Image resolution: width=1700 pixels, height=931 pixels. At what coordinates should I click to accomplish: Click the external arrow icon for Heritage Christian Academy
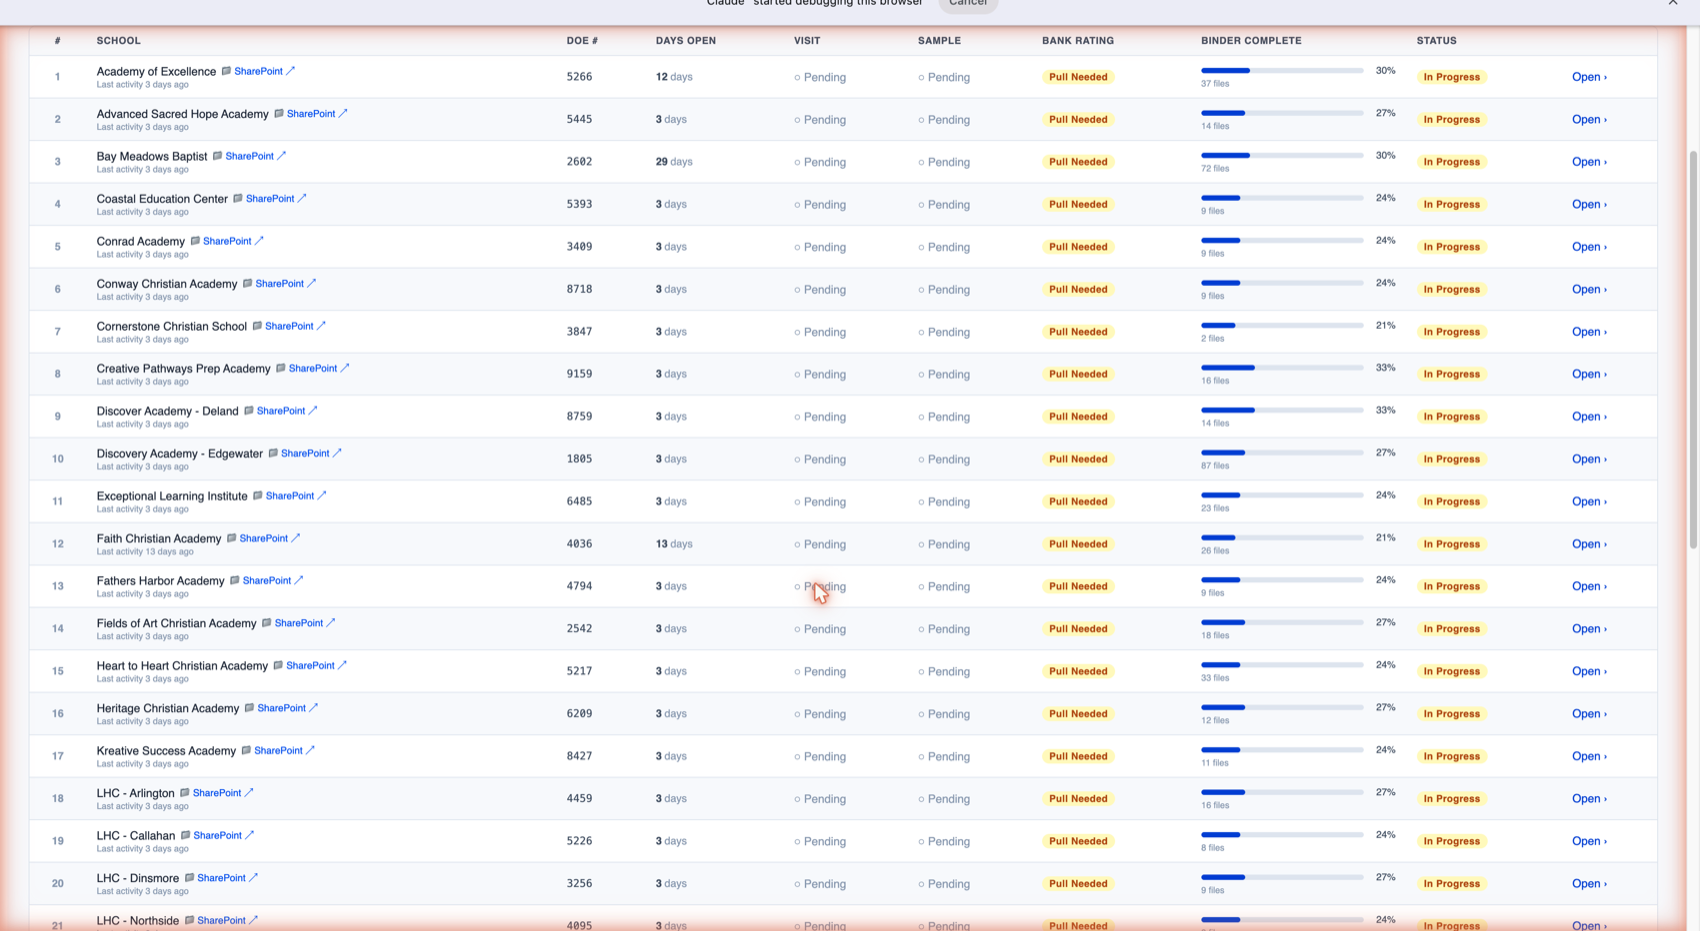(x=314, y=708)
